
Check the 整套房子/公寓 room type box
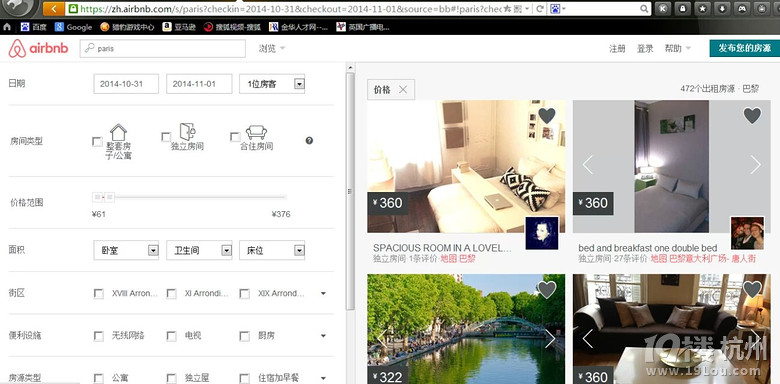coord(98,142)
